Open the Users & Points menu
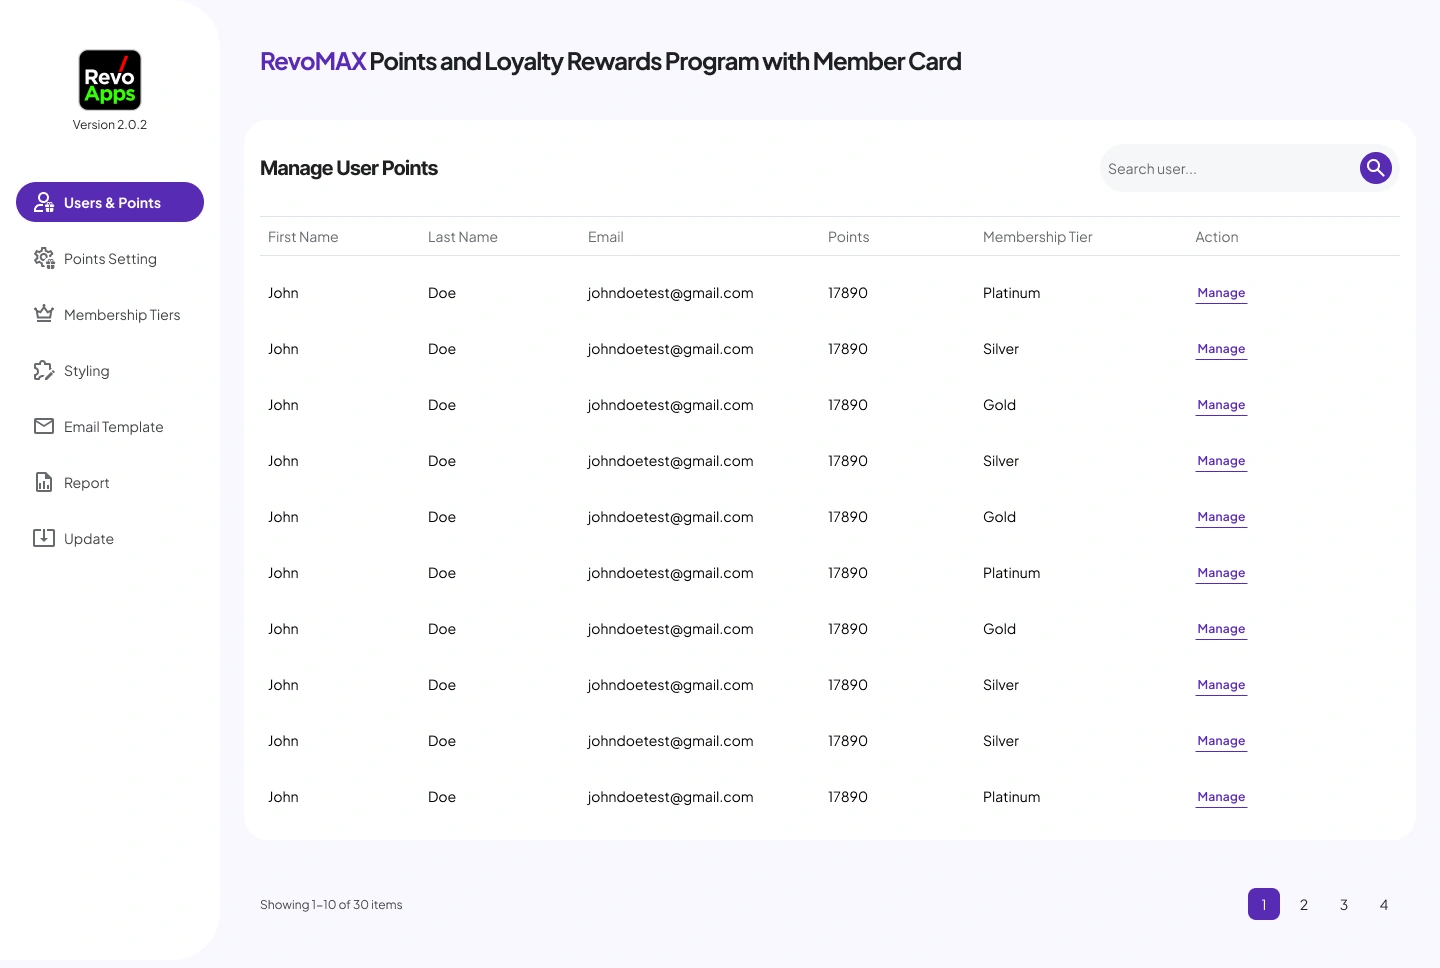1440x968 pixels. tap(110, 202)
